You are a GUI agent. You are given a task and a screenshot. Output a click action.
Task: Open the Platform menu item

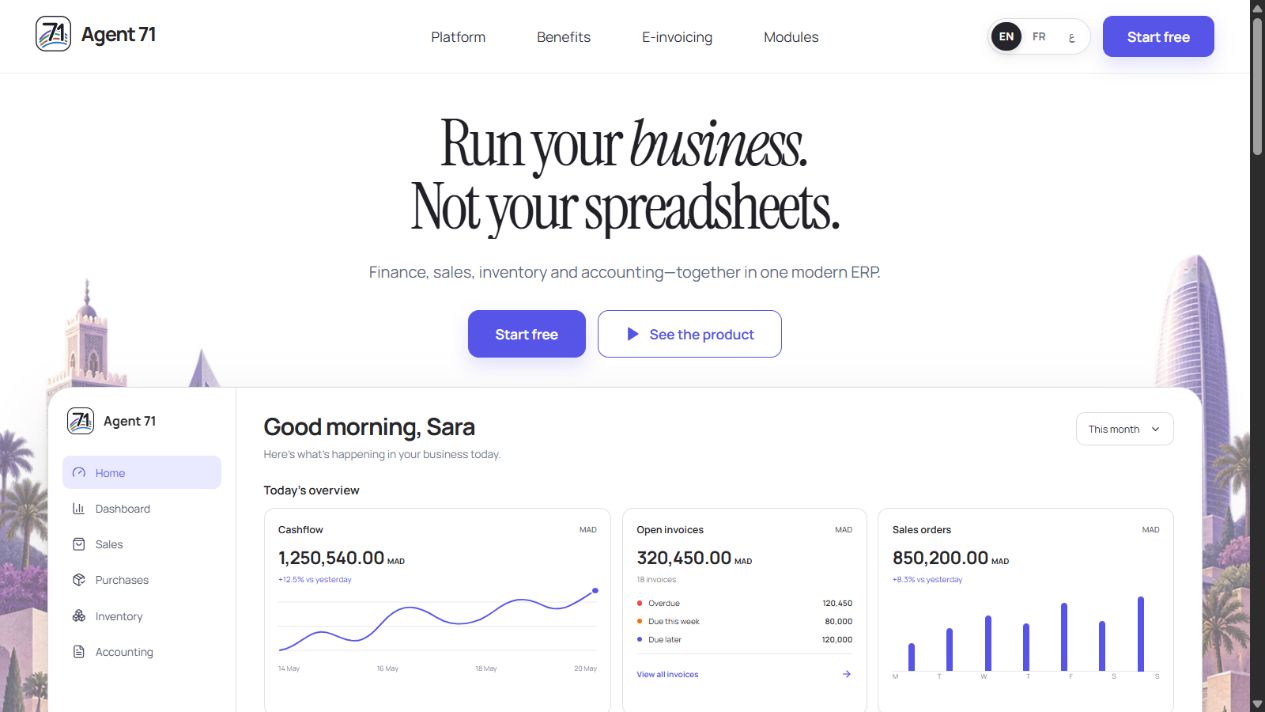tap(458, 37)
